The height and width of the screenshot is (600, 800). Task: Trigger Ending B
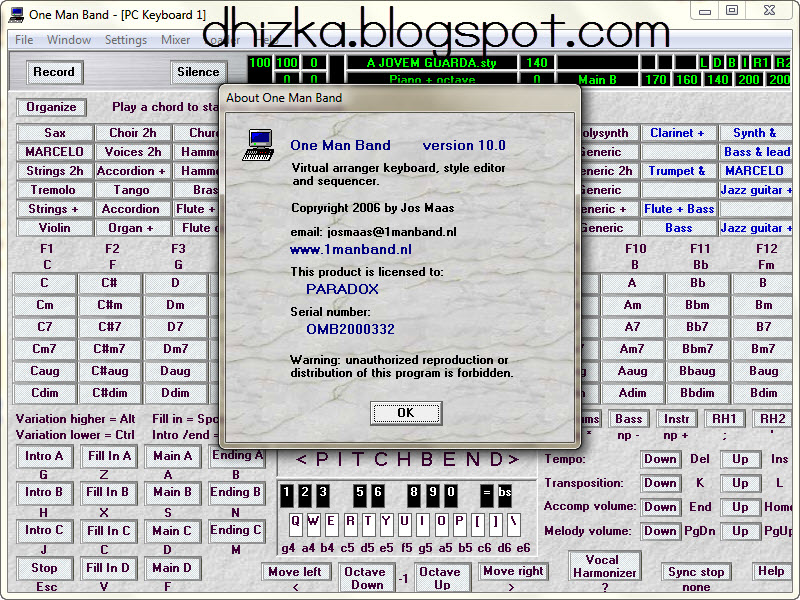pyautogui.click(x=236, y=492)
